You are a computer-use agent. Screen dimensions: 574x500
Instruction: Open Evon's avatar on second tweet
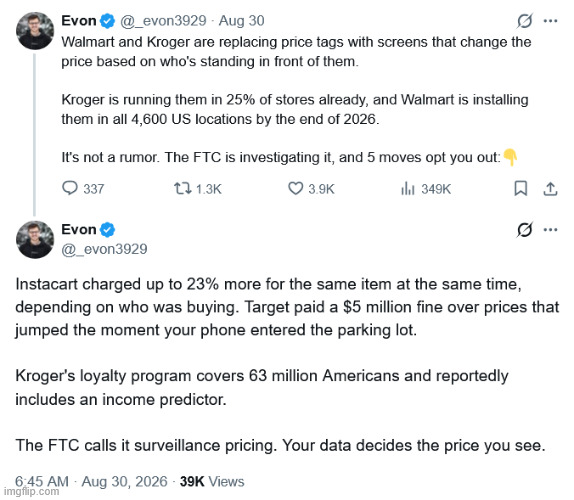click(x=35, y=240)
